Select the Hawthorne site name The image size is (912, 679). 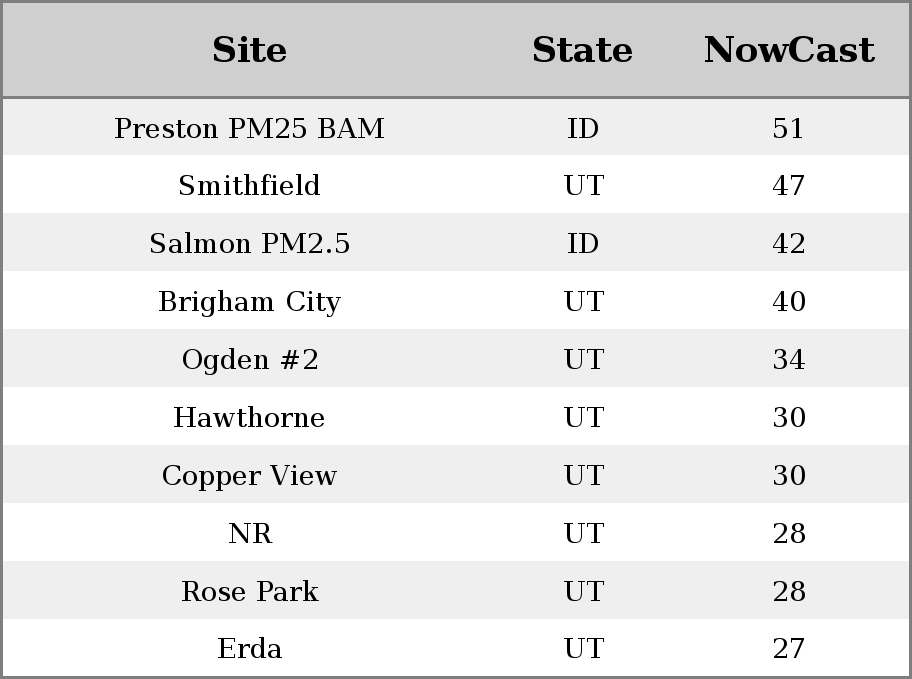click(x=249, y=417)
